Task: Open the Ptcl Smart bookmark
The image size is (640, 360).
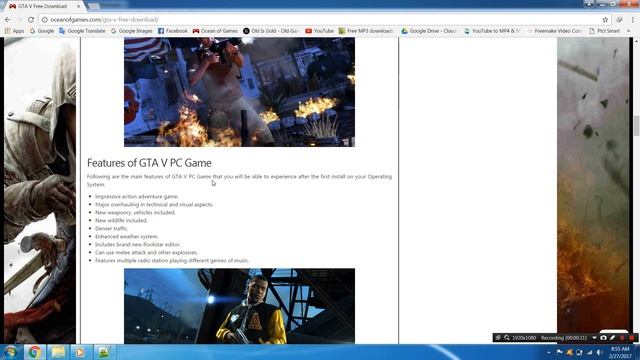Action: point(604,31)
